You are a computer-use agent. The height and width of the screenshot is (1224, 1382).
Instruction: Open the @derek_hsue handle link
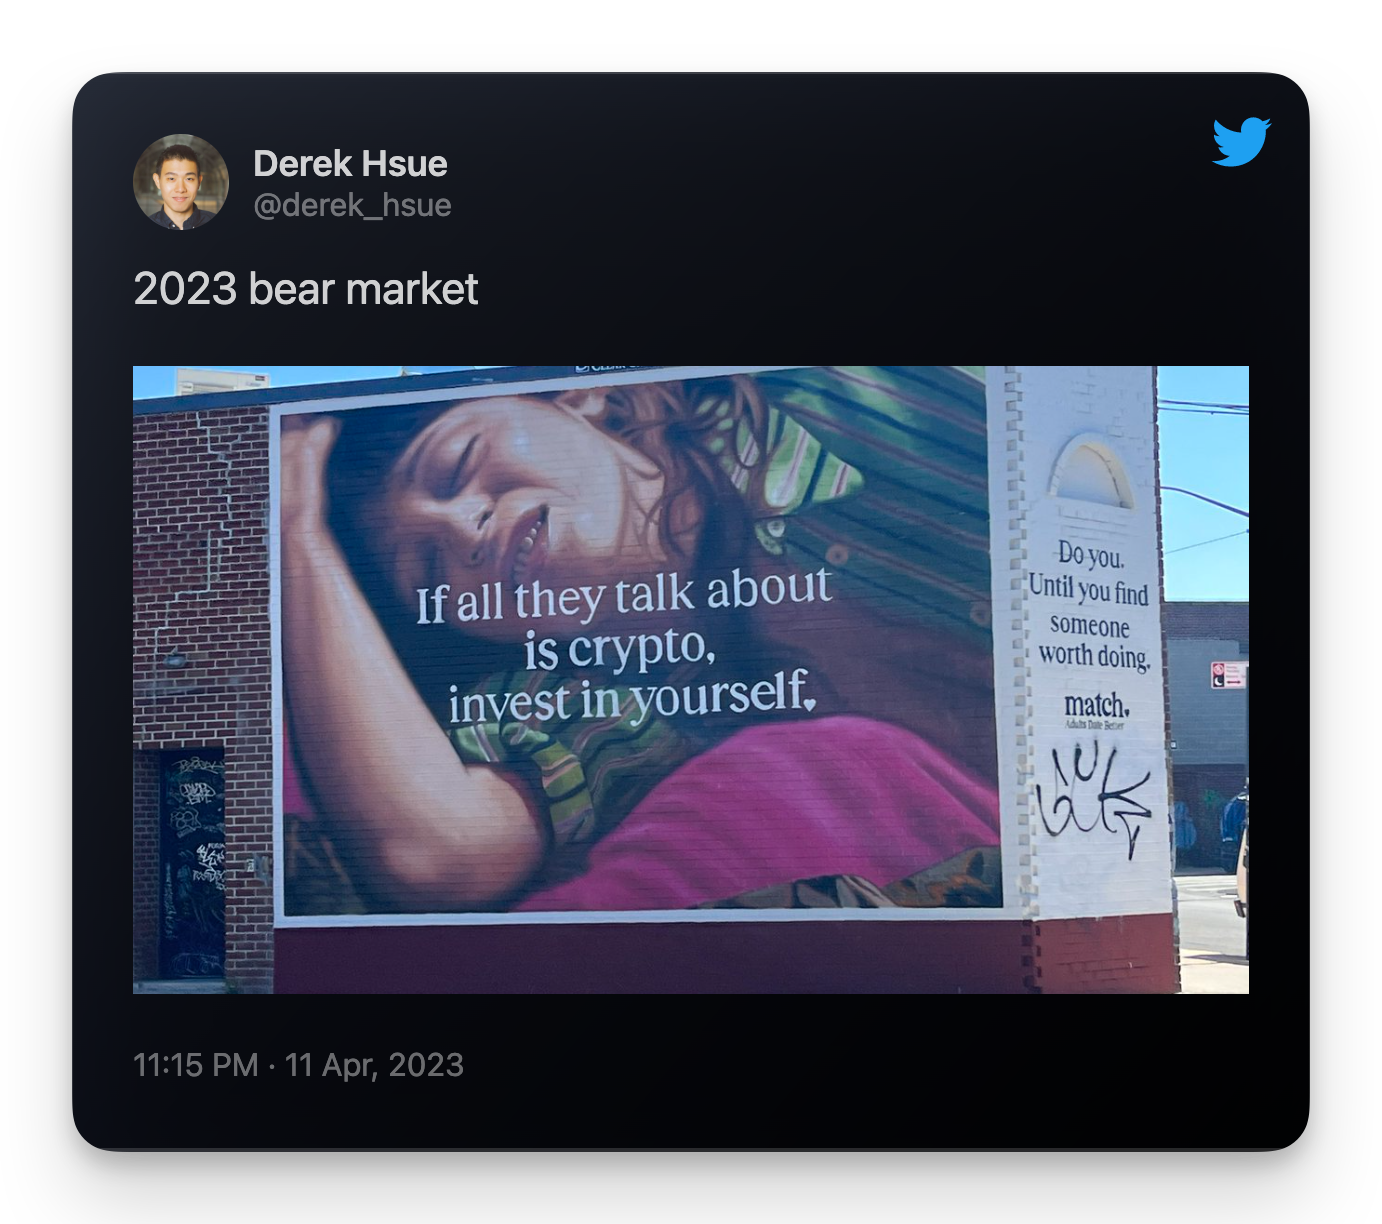[x=352, y=205]
